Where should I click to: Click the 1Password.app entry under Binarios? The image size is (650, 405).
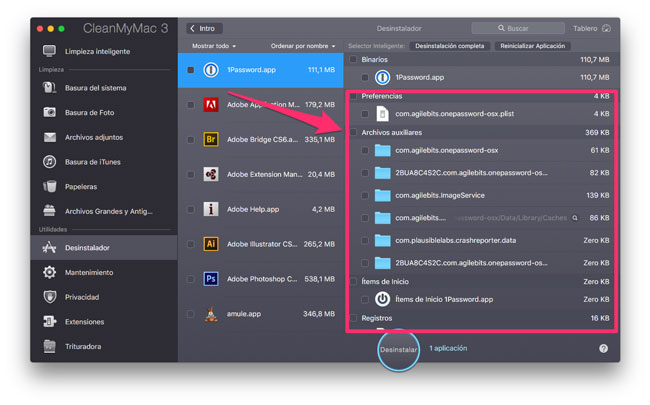click(420, 77)
